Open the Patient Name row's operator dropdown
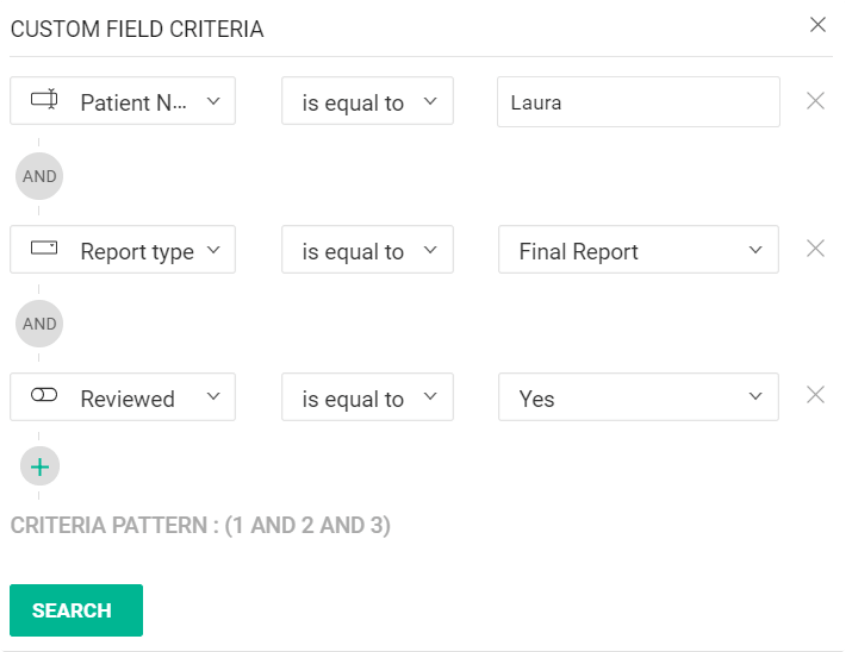The image size is (846, 652). 367,101
